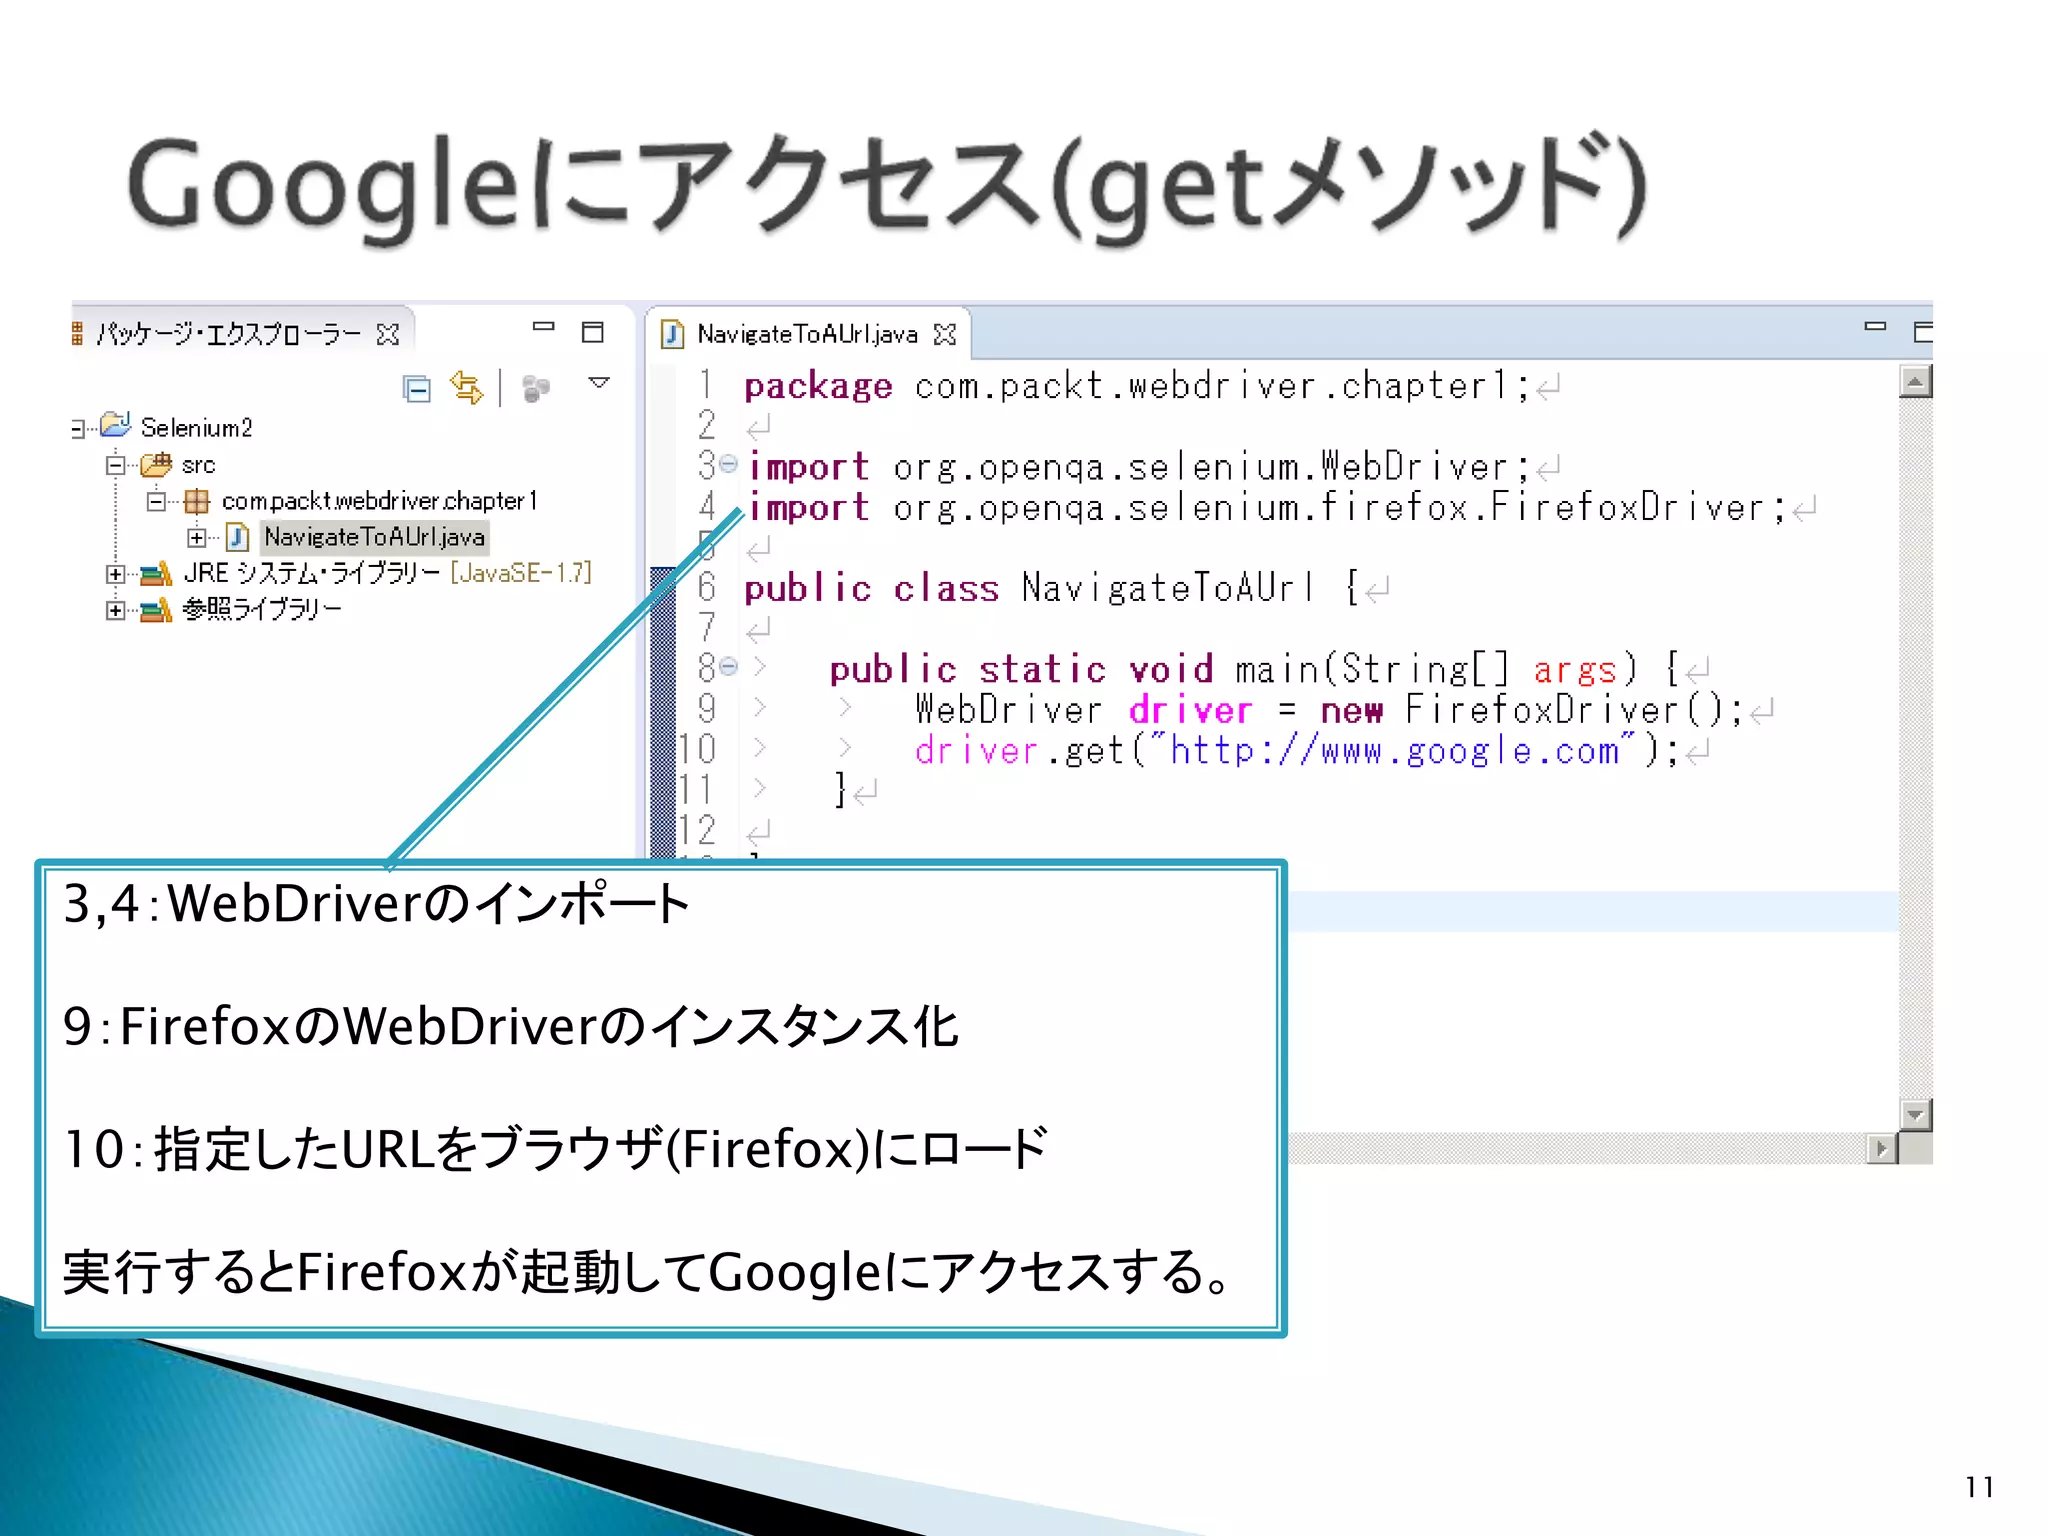Select the src source folder
Image resolution: width=2048 pixels, height=1536 pixels.
(198, 465)
